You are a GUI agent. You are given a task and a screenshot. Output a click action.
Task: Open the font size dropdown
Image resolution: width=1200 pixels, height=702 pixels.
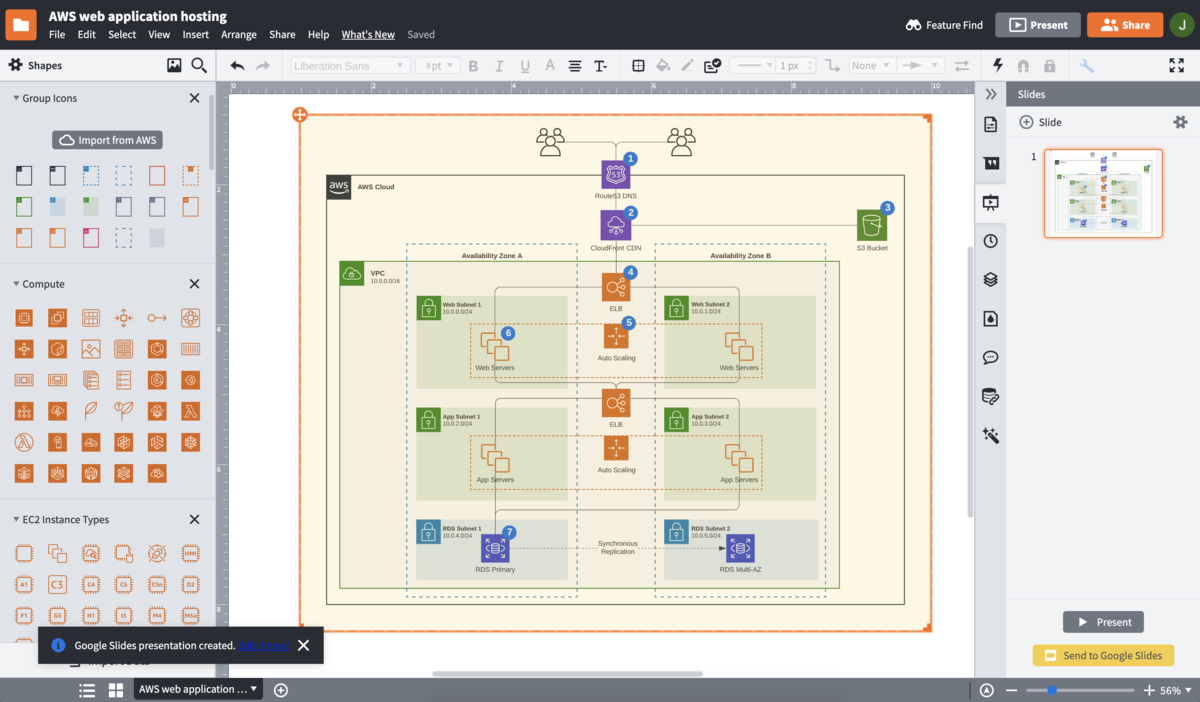(x=437, y=66)
